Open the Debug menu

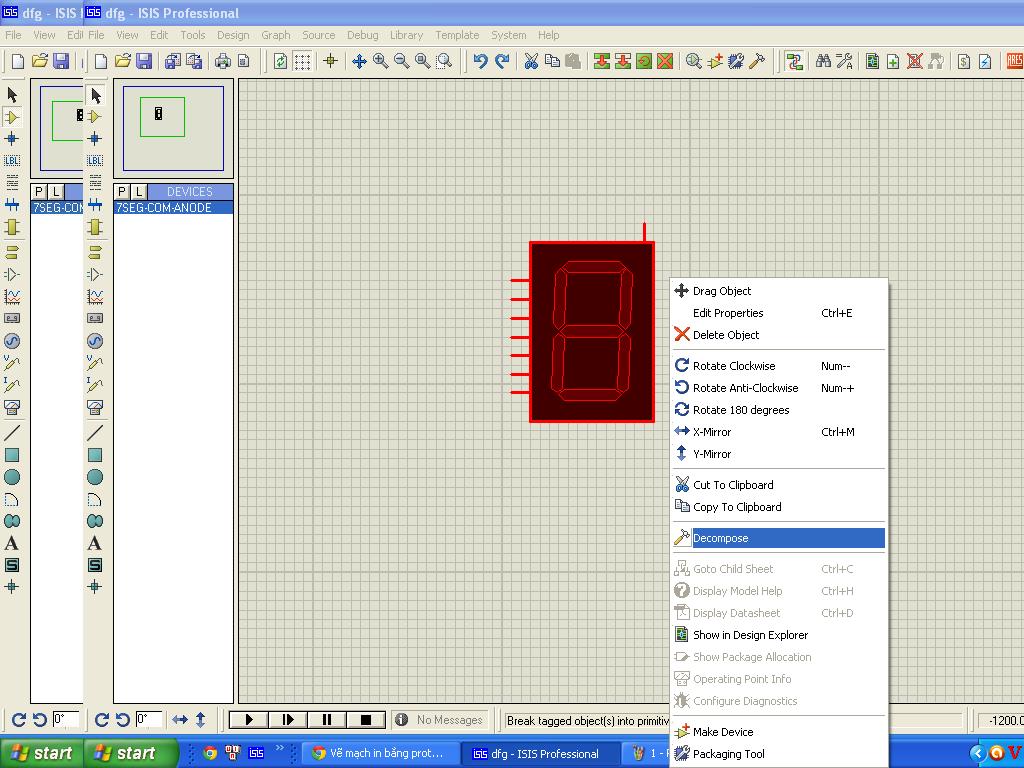tap(362, 35)
